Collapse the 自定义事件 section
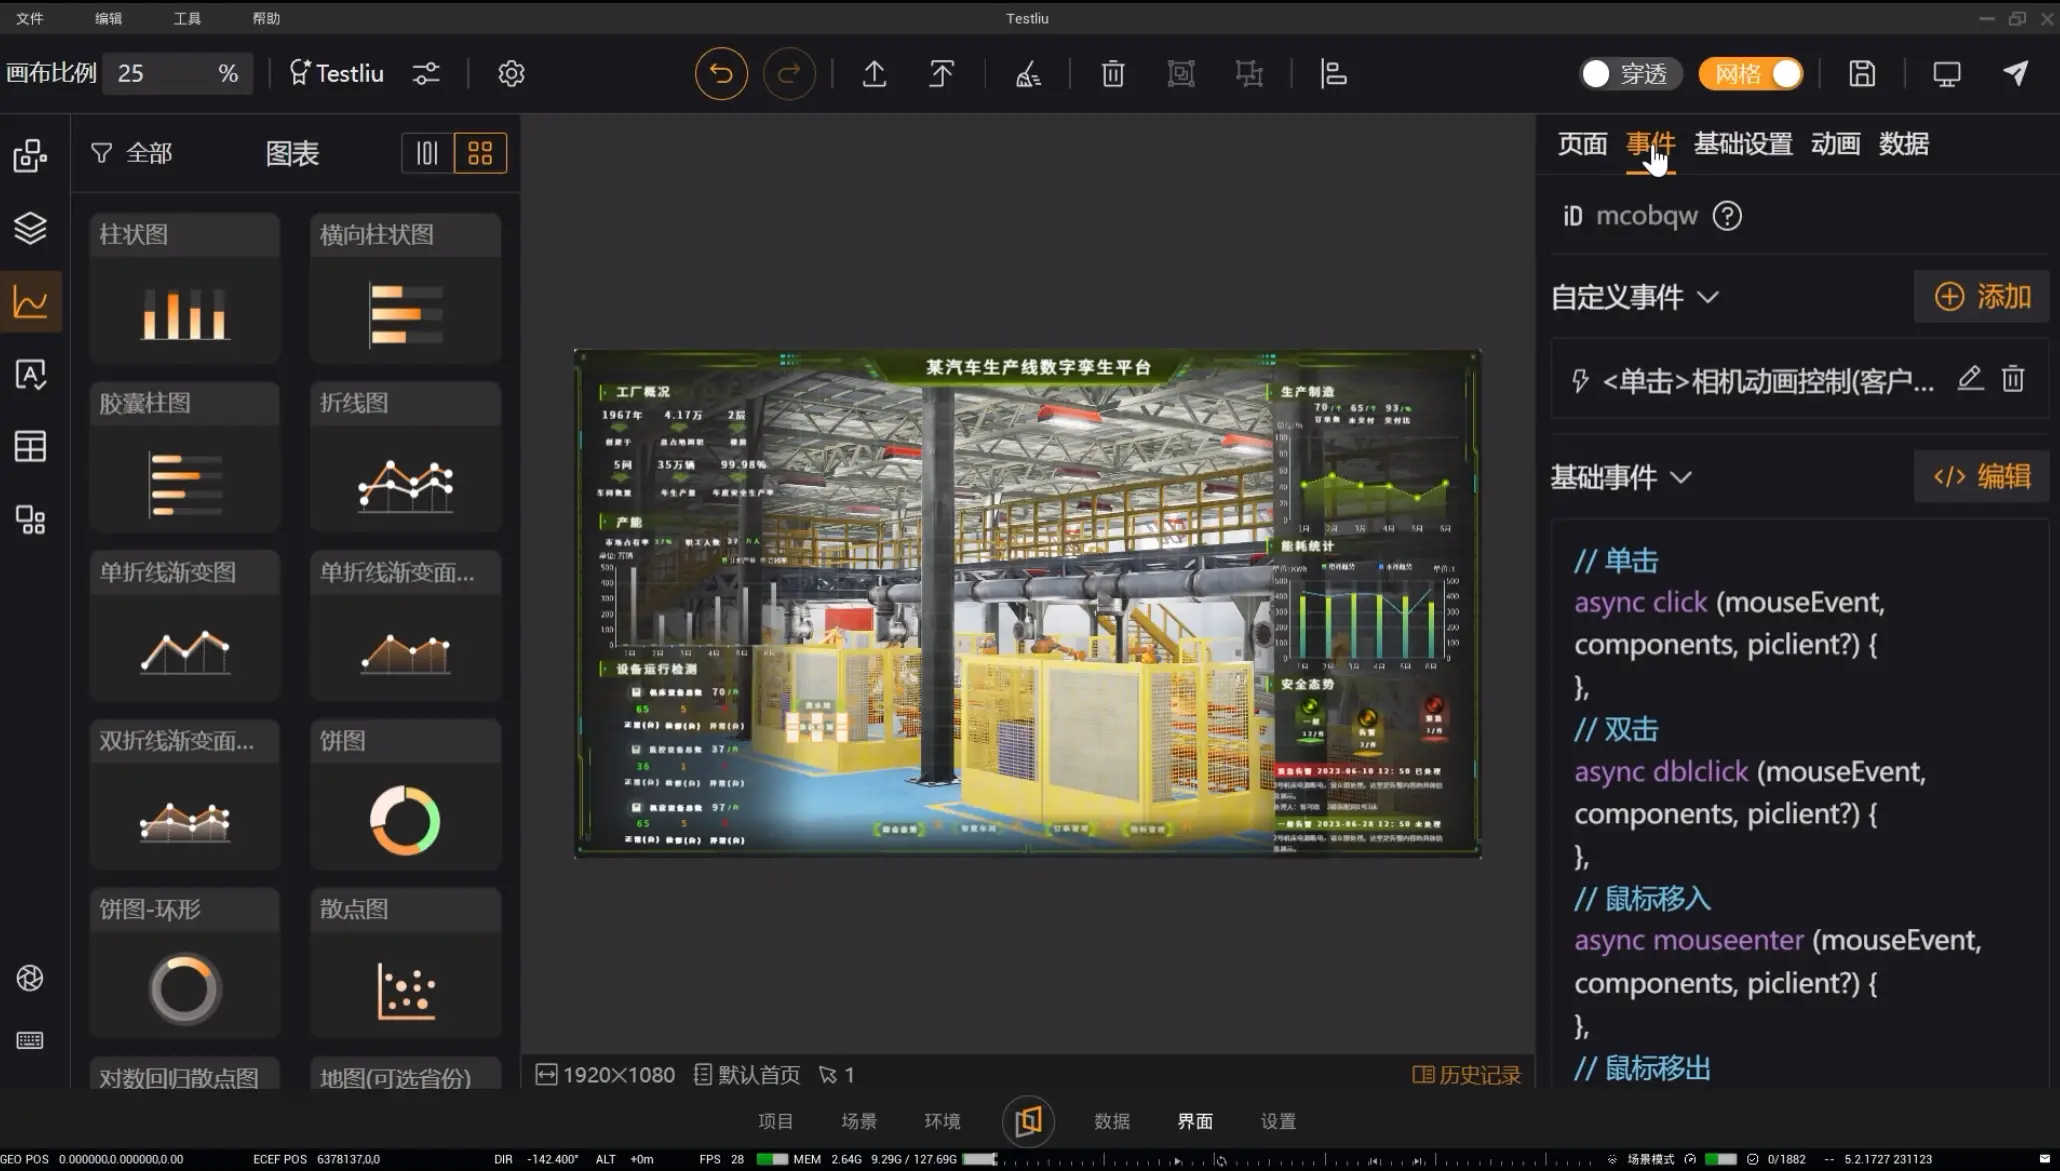The image size is (2060, 1171). (x=1708, y=297)
